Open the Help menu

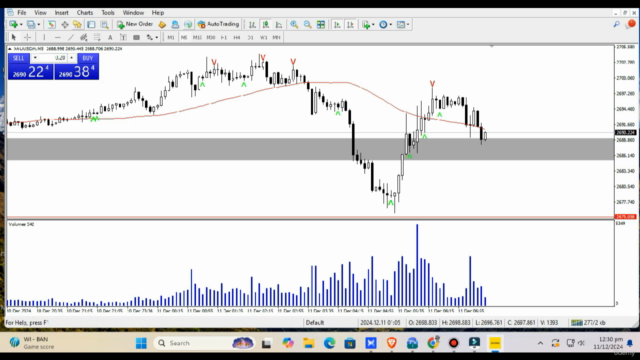point(158,13)
